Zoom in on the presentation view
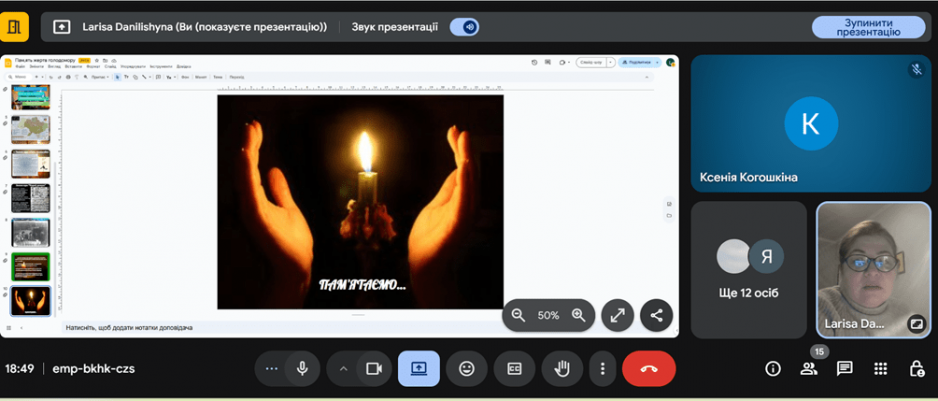Viewport: 938px width, 401px height. tap(578, 315)
